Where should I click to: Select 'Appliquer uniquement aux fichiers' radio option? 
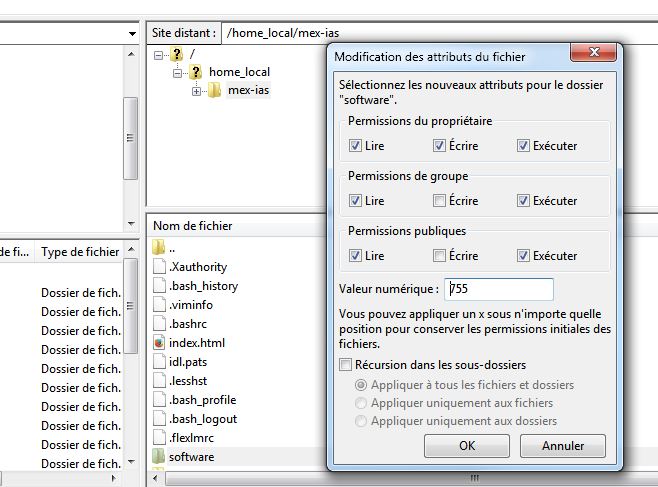pyautogui.click(x=361, y=403)
